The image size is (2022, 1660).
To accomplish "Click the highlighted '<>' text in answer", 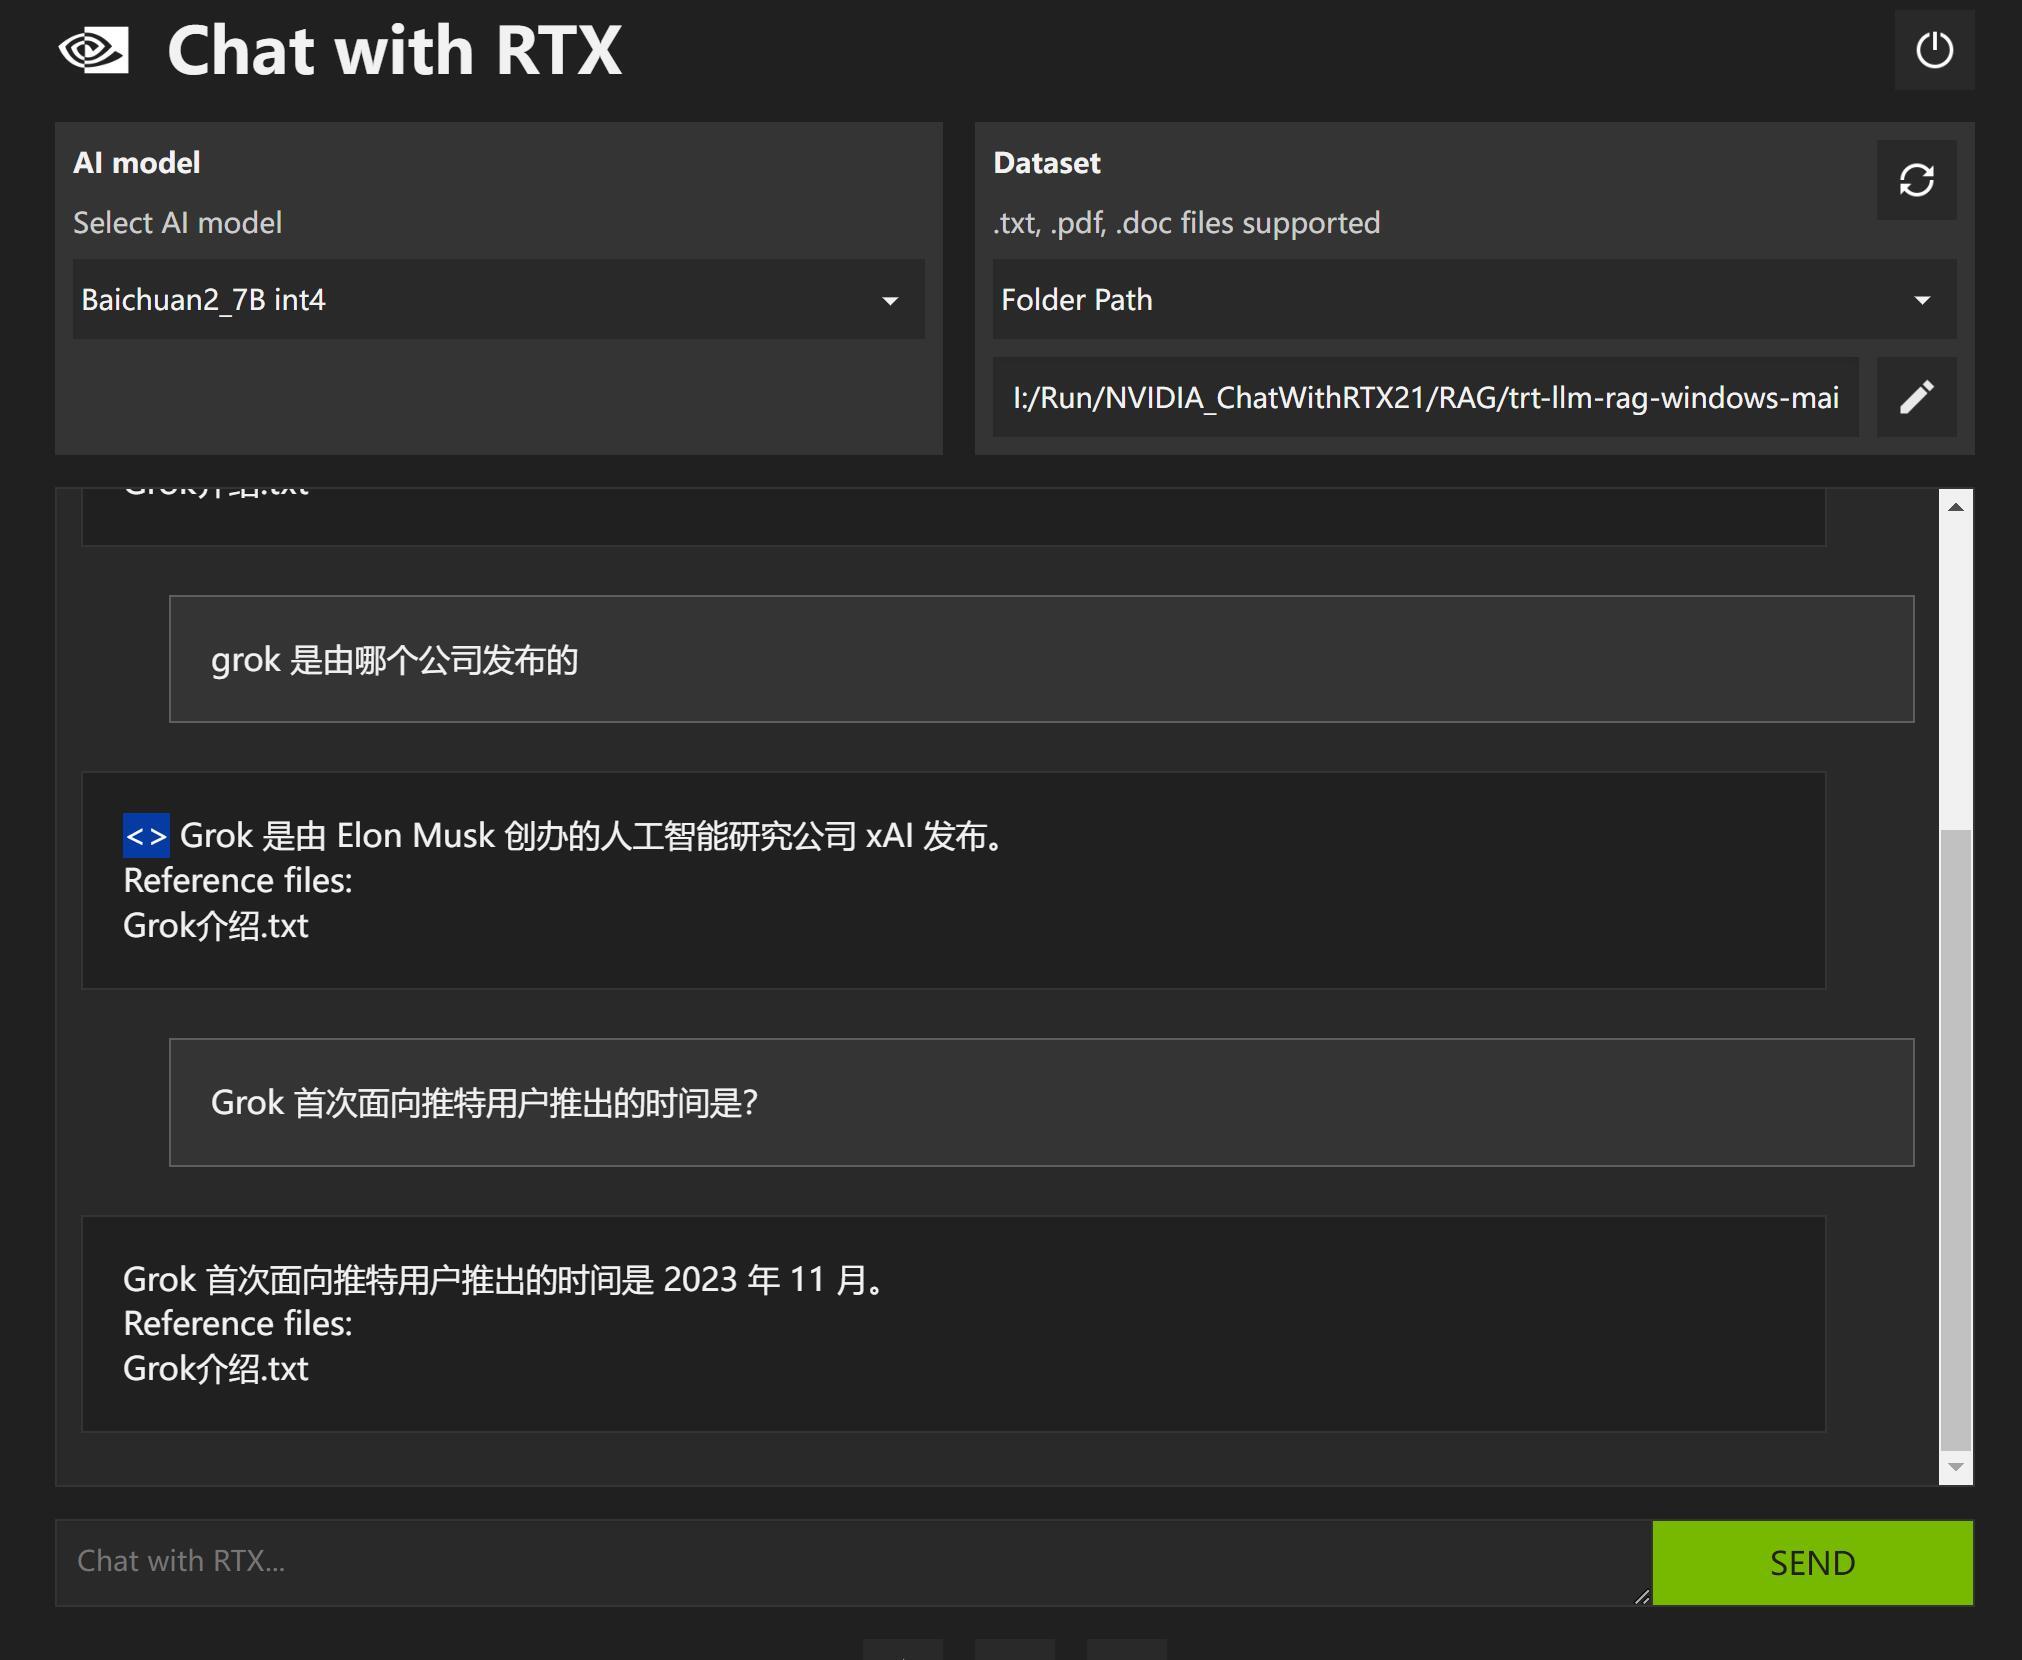I will point(146,836).
